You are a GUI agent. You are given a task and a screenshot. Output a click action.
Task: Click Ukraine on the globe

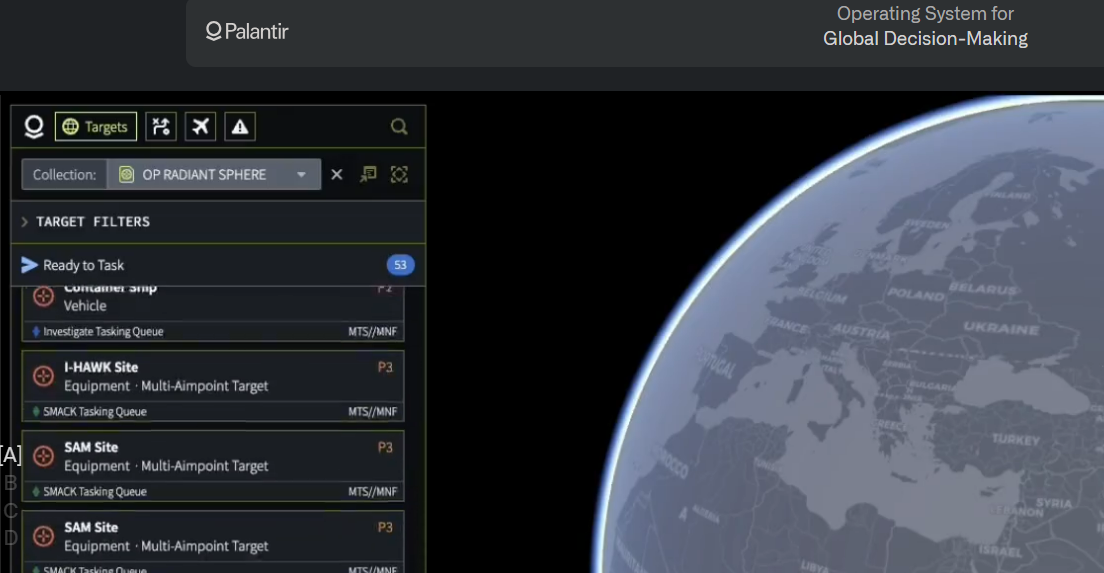pyautogui.click(x=1000, y=328)
